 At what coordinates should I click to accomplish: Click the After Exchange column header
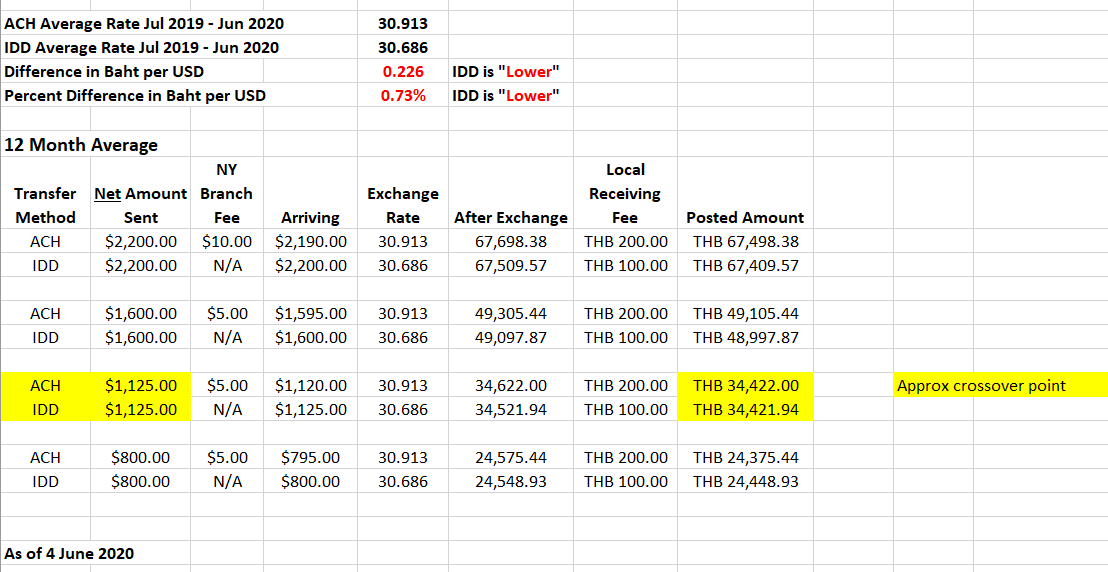(x=510, y=217)
